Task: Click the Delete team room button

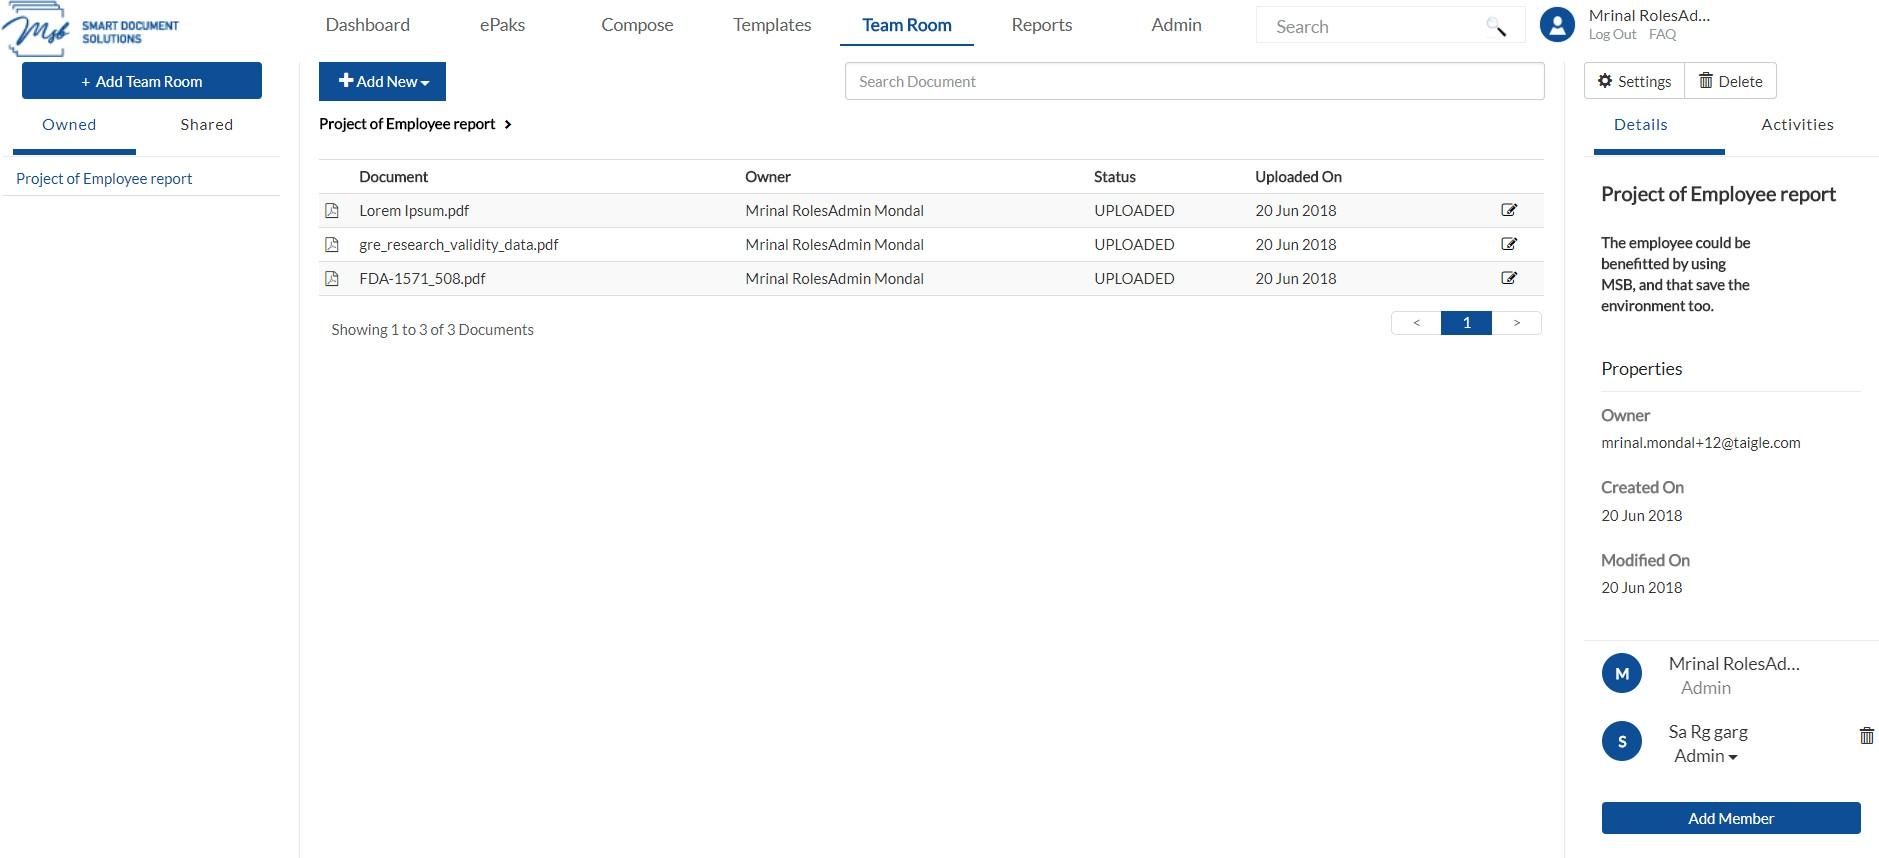Action: click(1731, 81)
